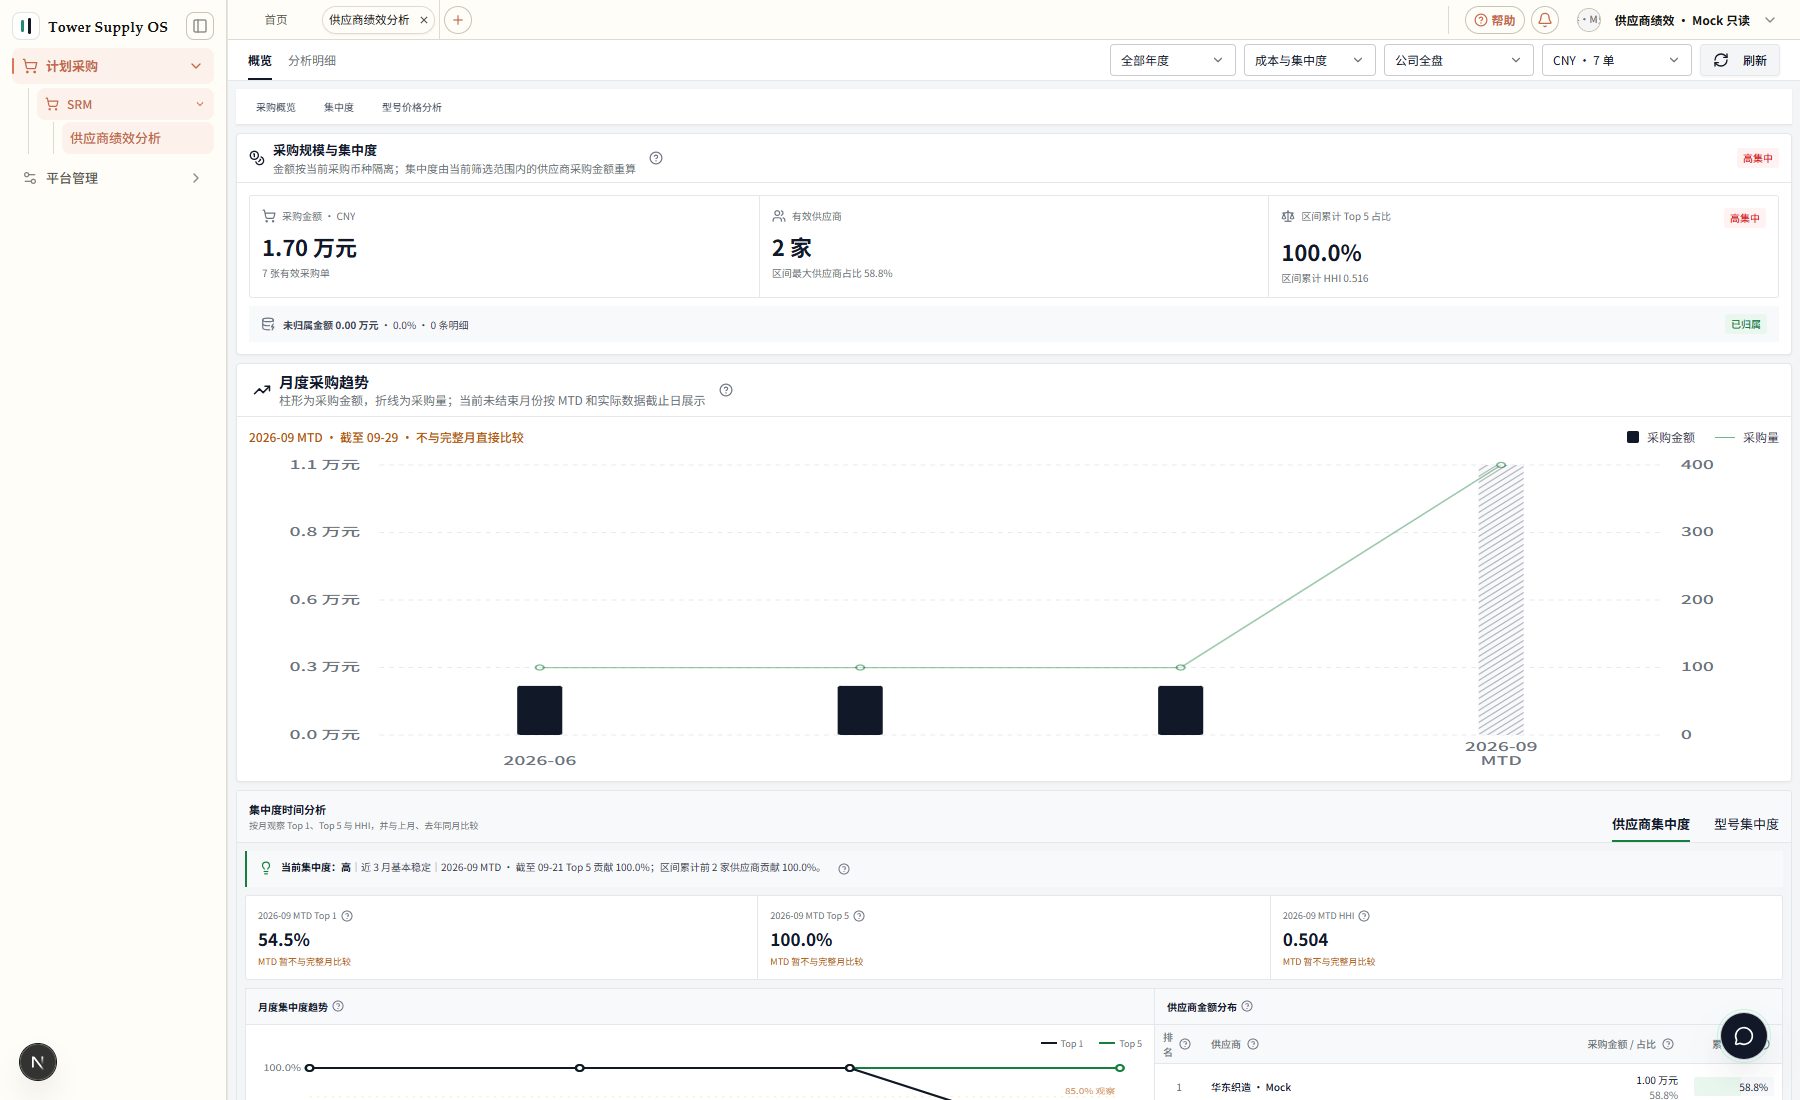
Task: Click the 刷新 refresh button
Action: (x=1740, y=60)
